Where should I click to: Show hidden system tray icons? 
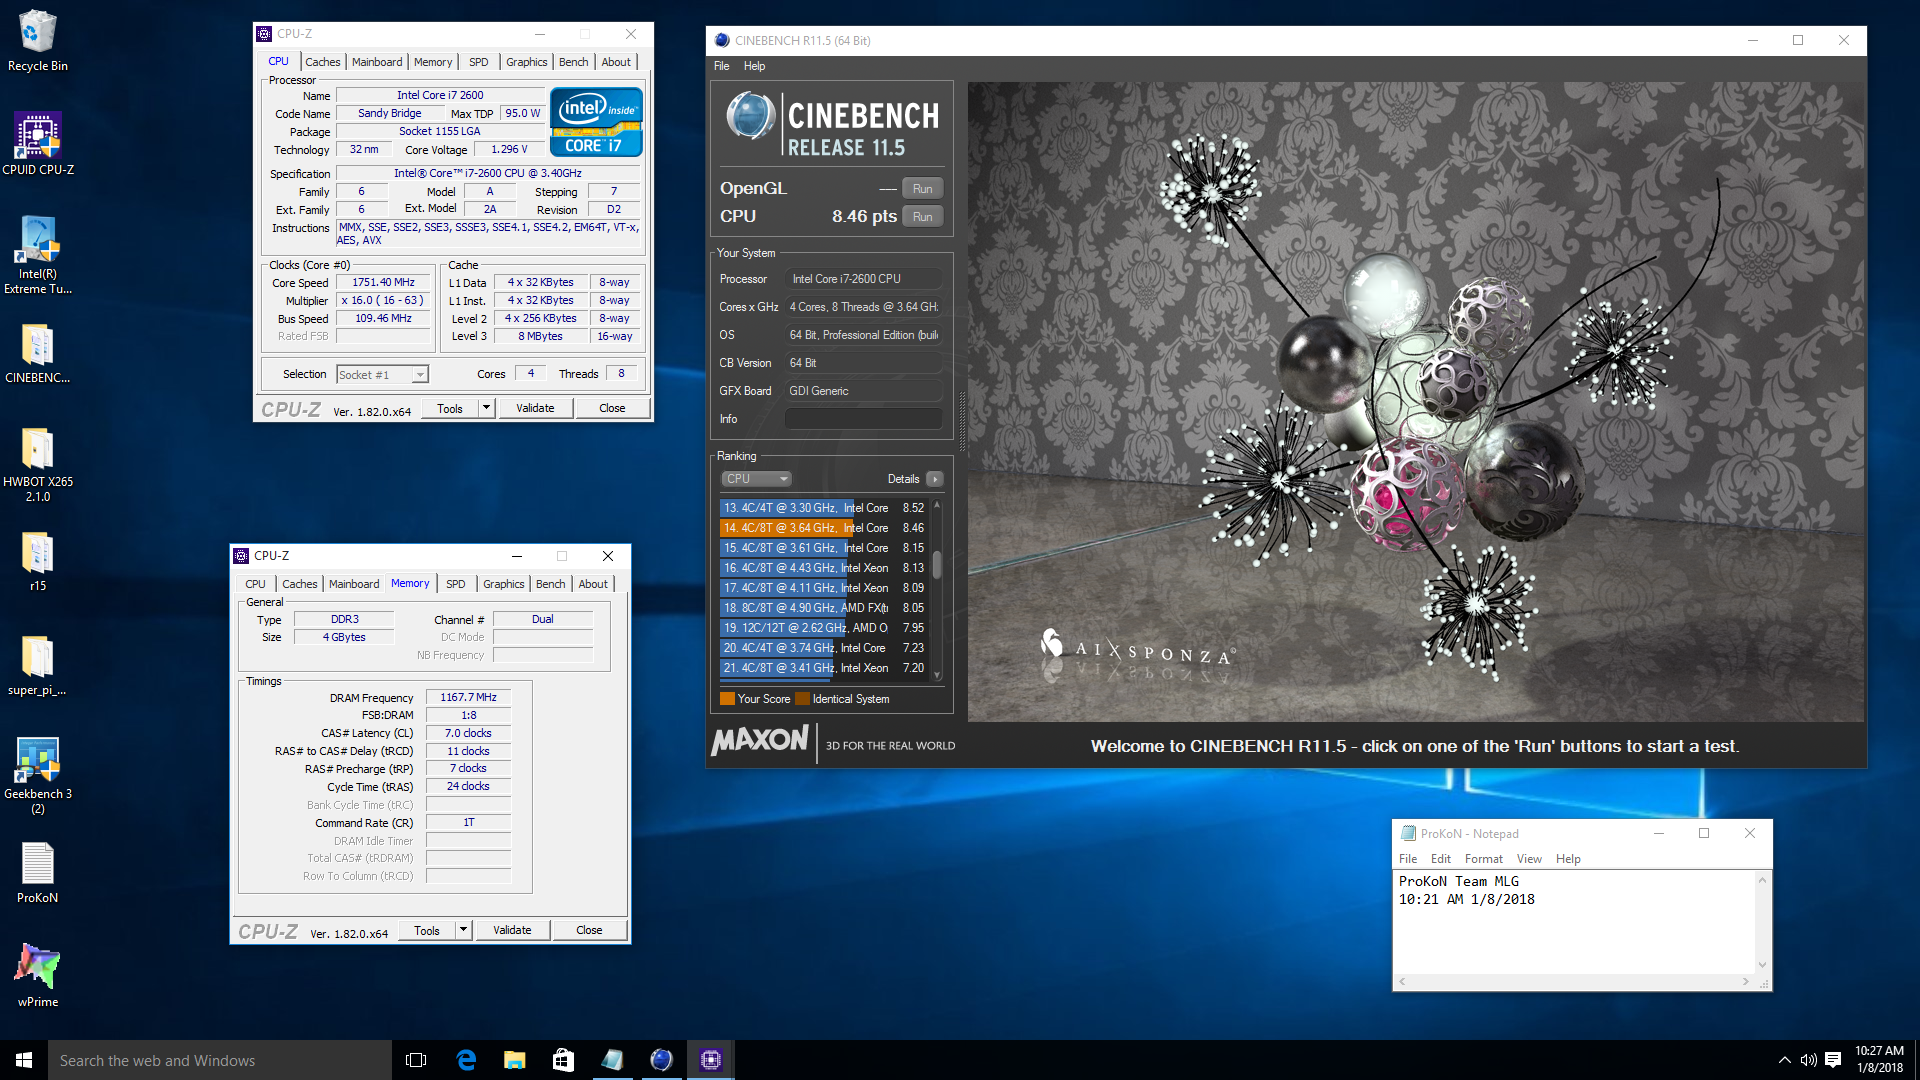point(1784,1060)
